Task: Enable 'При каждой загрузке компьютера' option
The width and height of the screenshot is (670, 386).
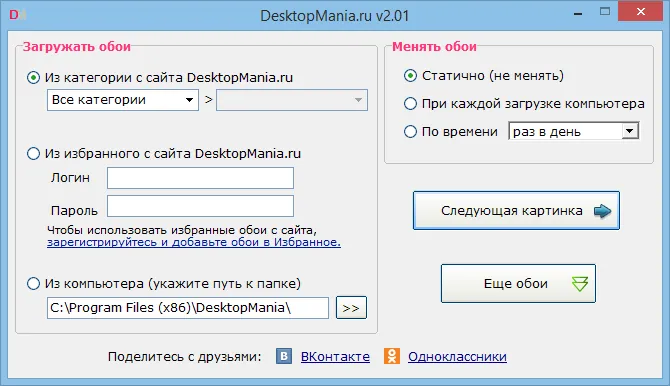Action: pos(410,103)
